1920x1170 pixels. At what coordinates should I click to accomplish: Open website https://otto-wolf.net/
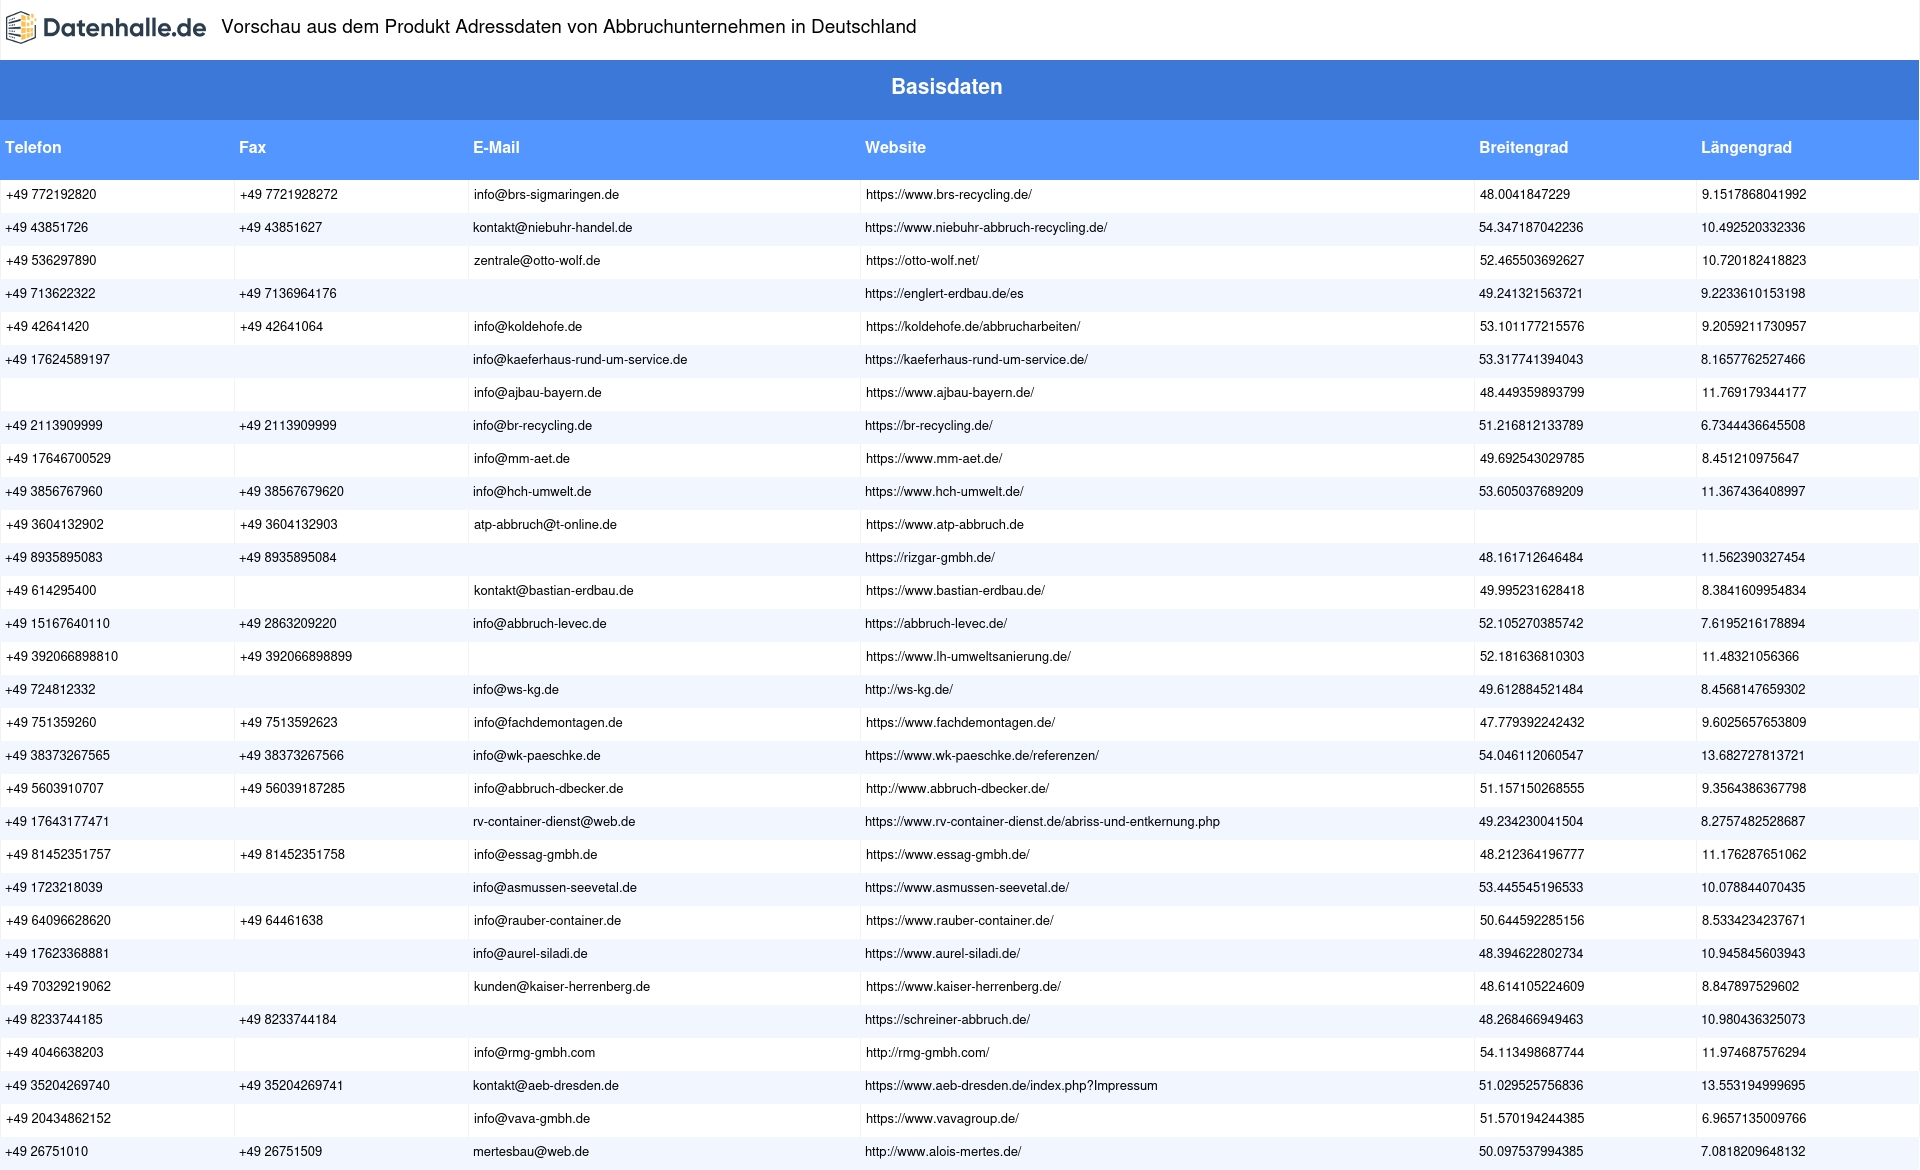tap(922, 261)
